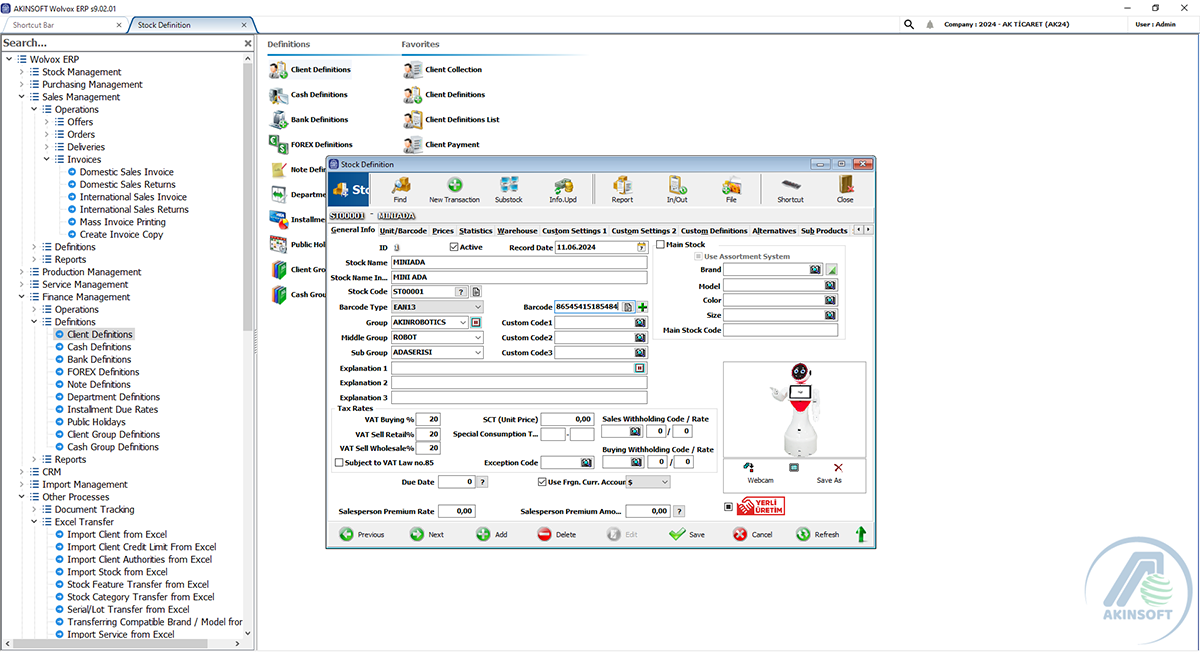The image size is (1200, 653).
Task: Click the Save As icon under picture
Action: click(x=838, y=467)
